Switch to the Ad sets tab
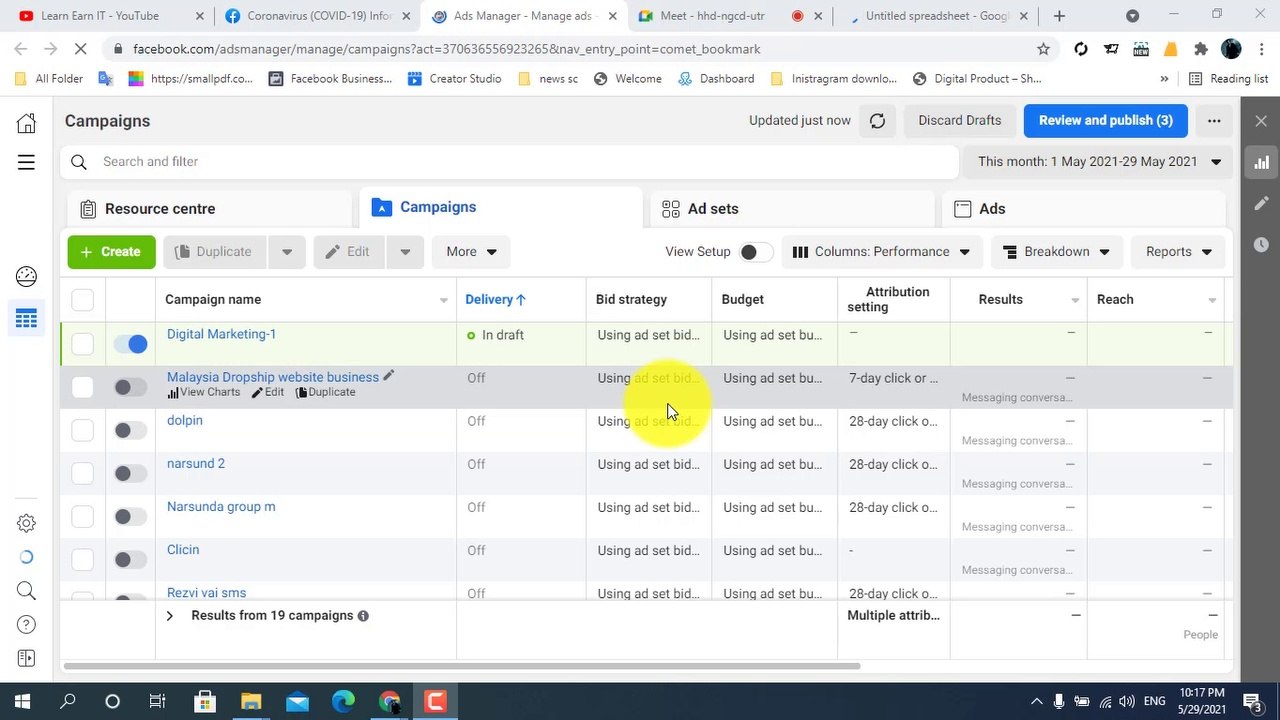 click(792, 209)
